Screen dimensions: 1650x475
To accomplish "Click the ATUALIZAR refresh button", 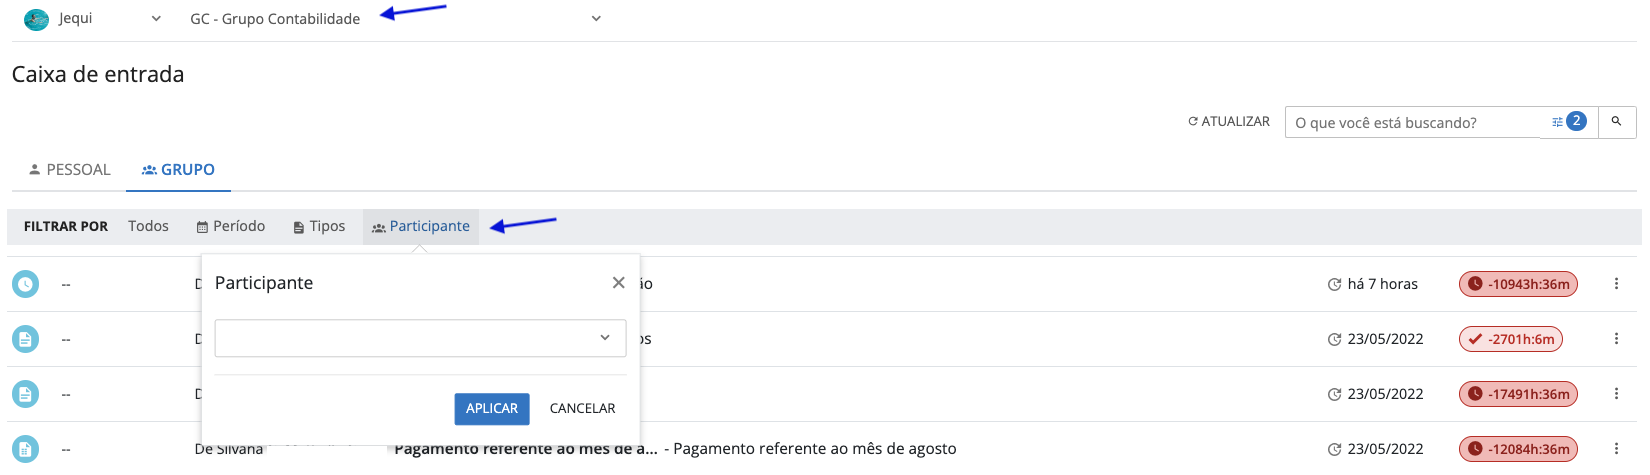I will point(1228,122).
